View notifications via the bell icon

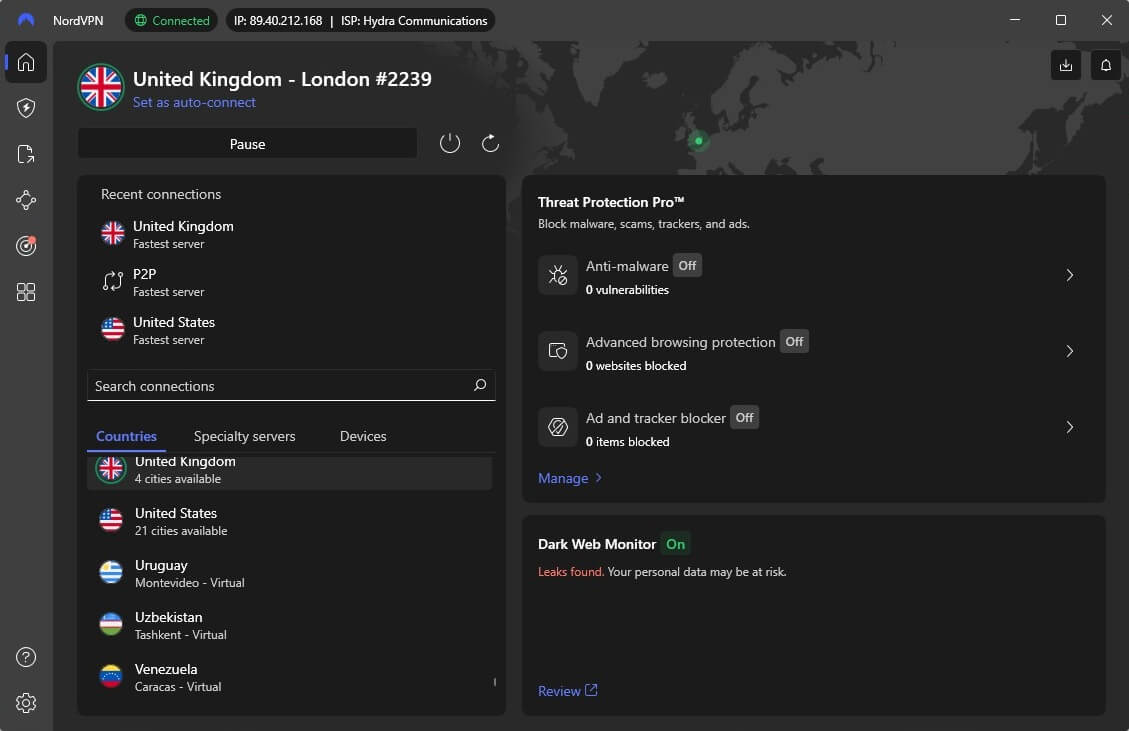(1105, 65)
